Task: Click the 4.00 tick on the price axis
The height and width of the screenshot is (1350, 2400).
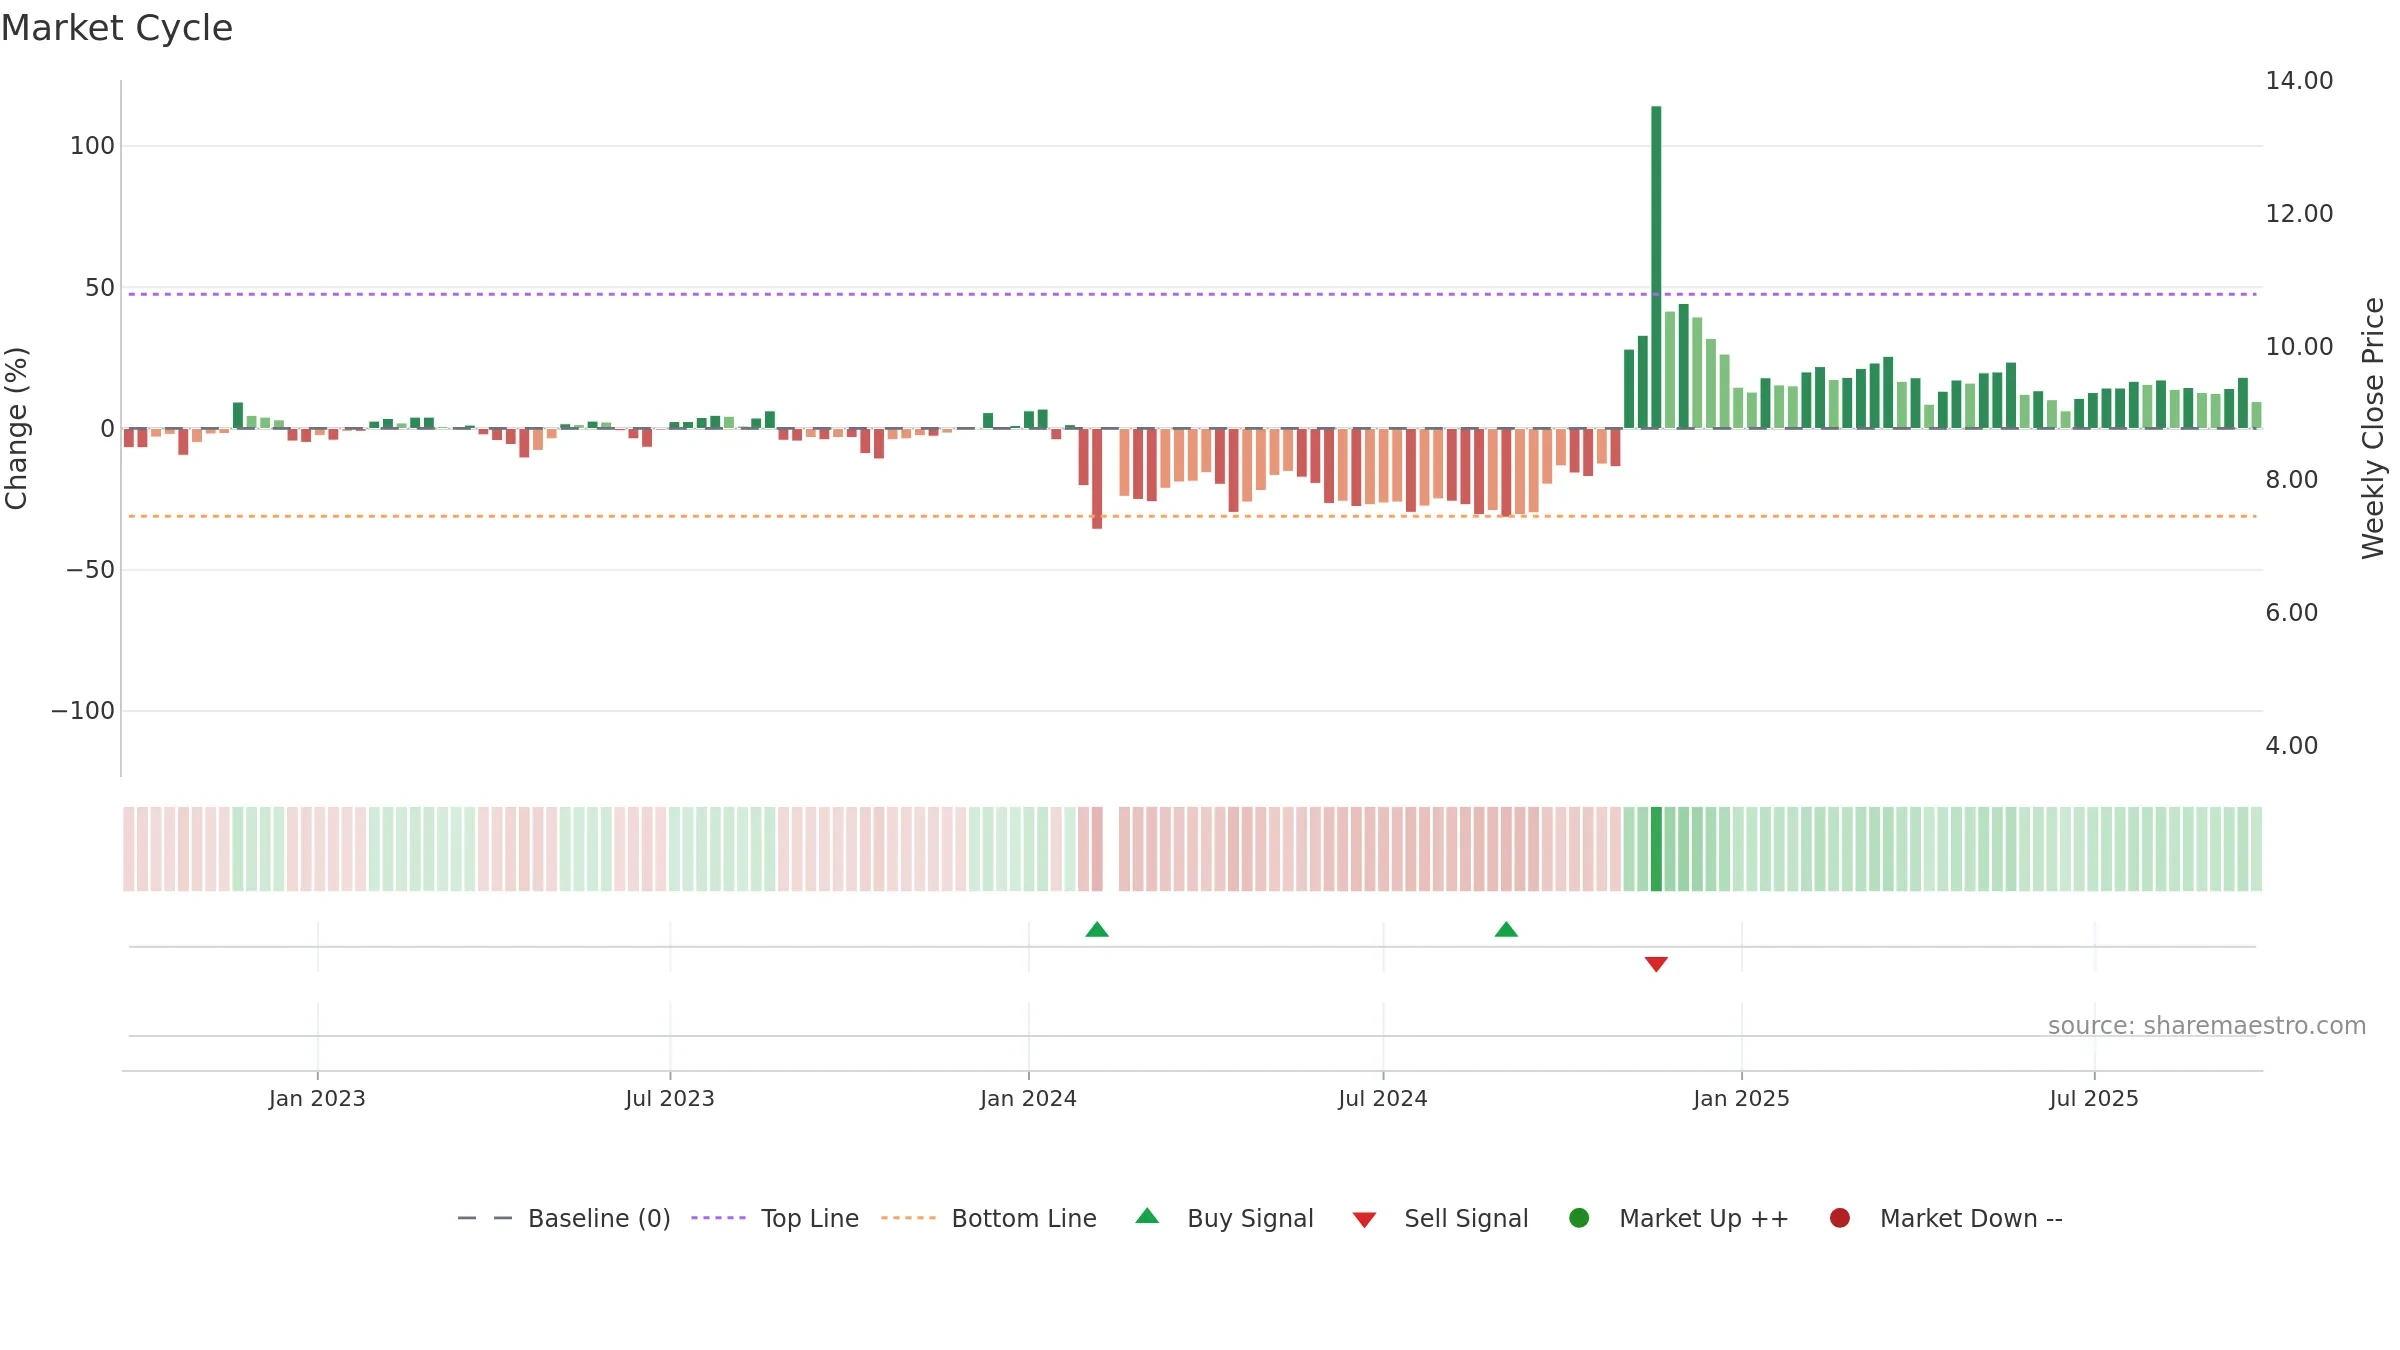Action: pyautogui.click(x=2291, y=746)
